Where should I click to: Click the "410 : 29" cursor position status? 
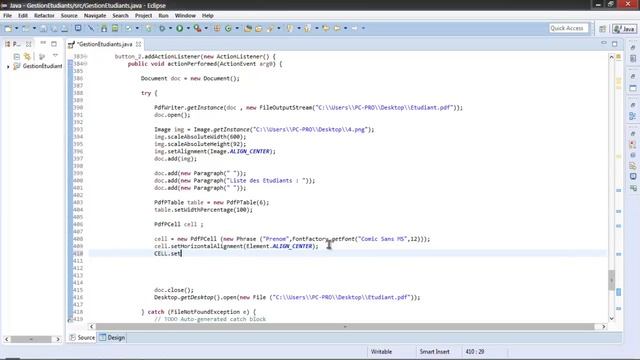(x=474, y=351)
